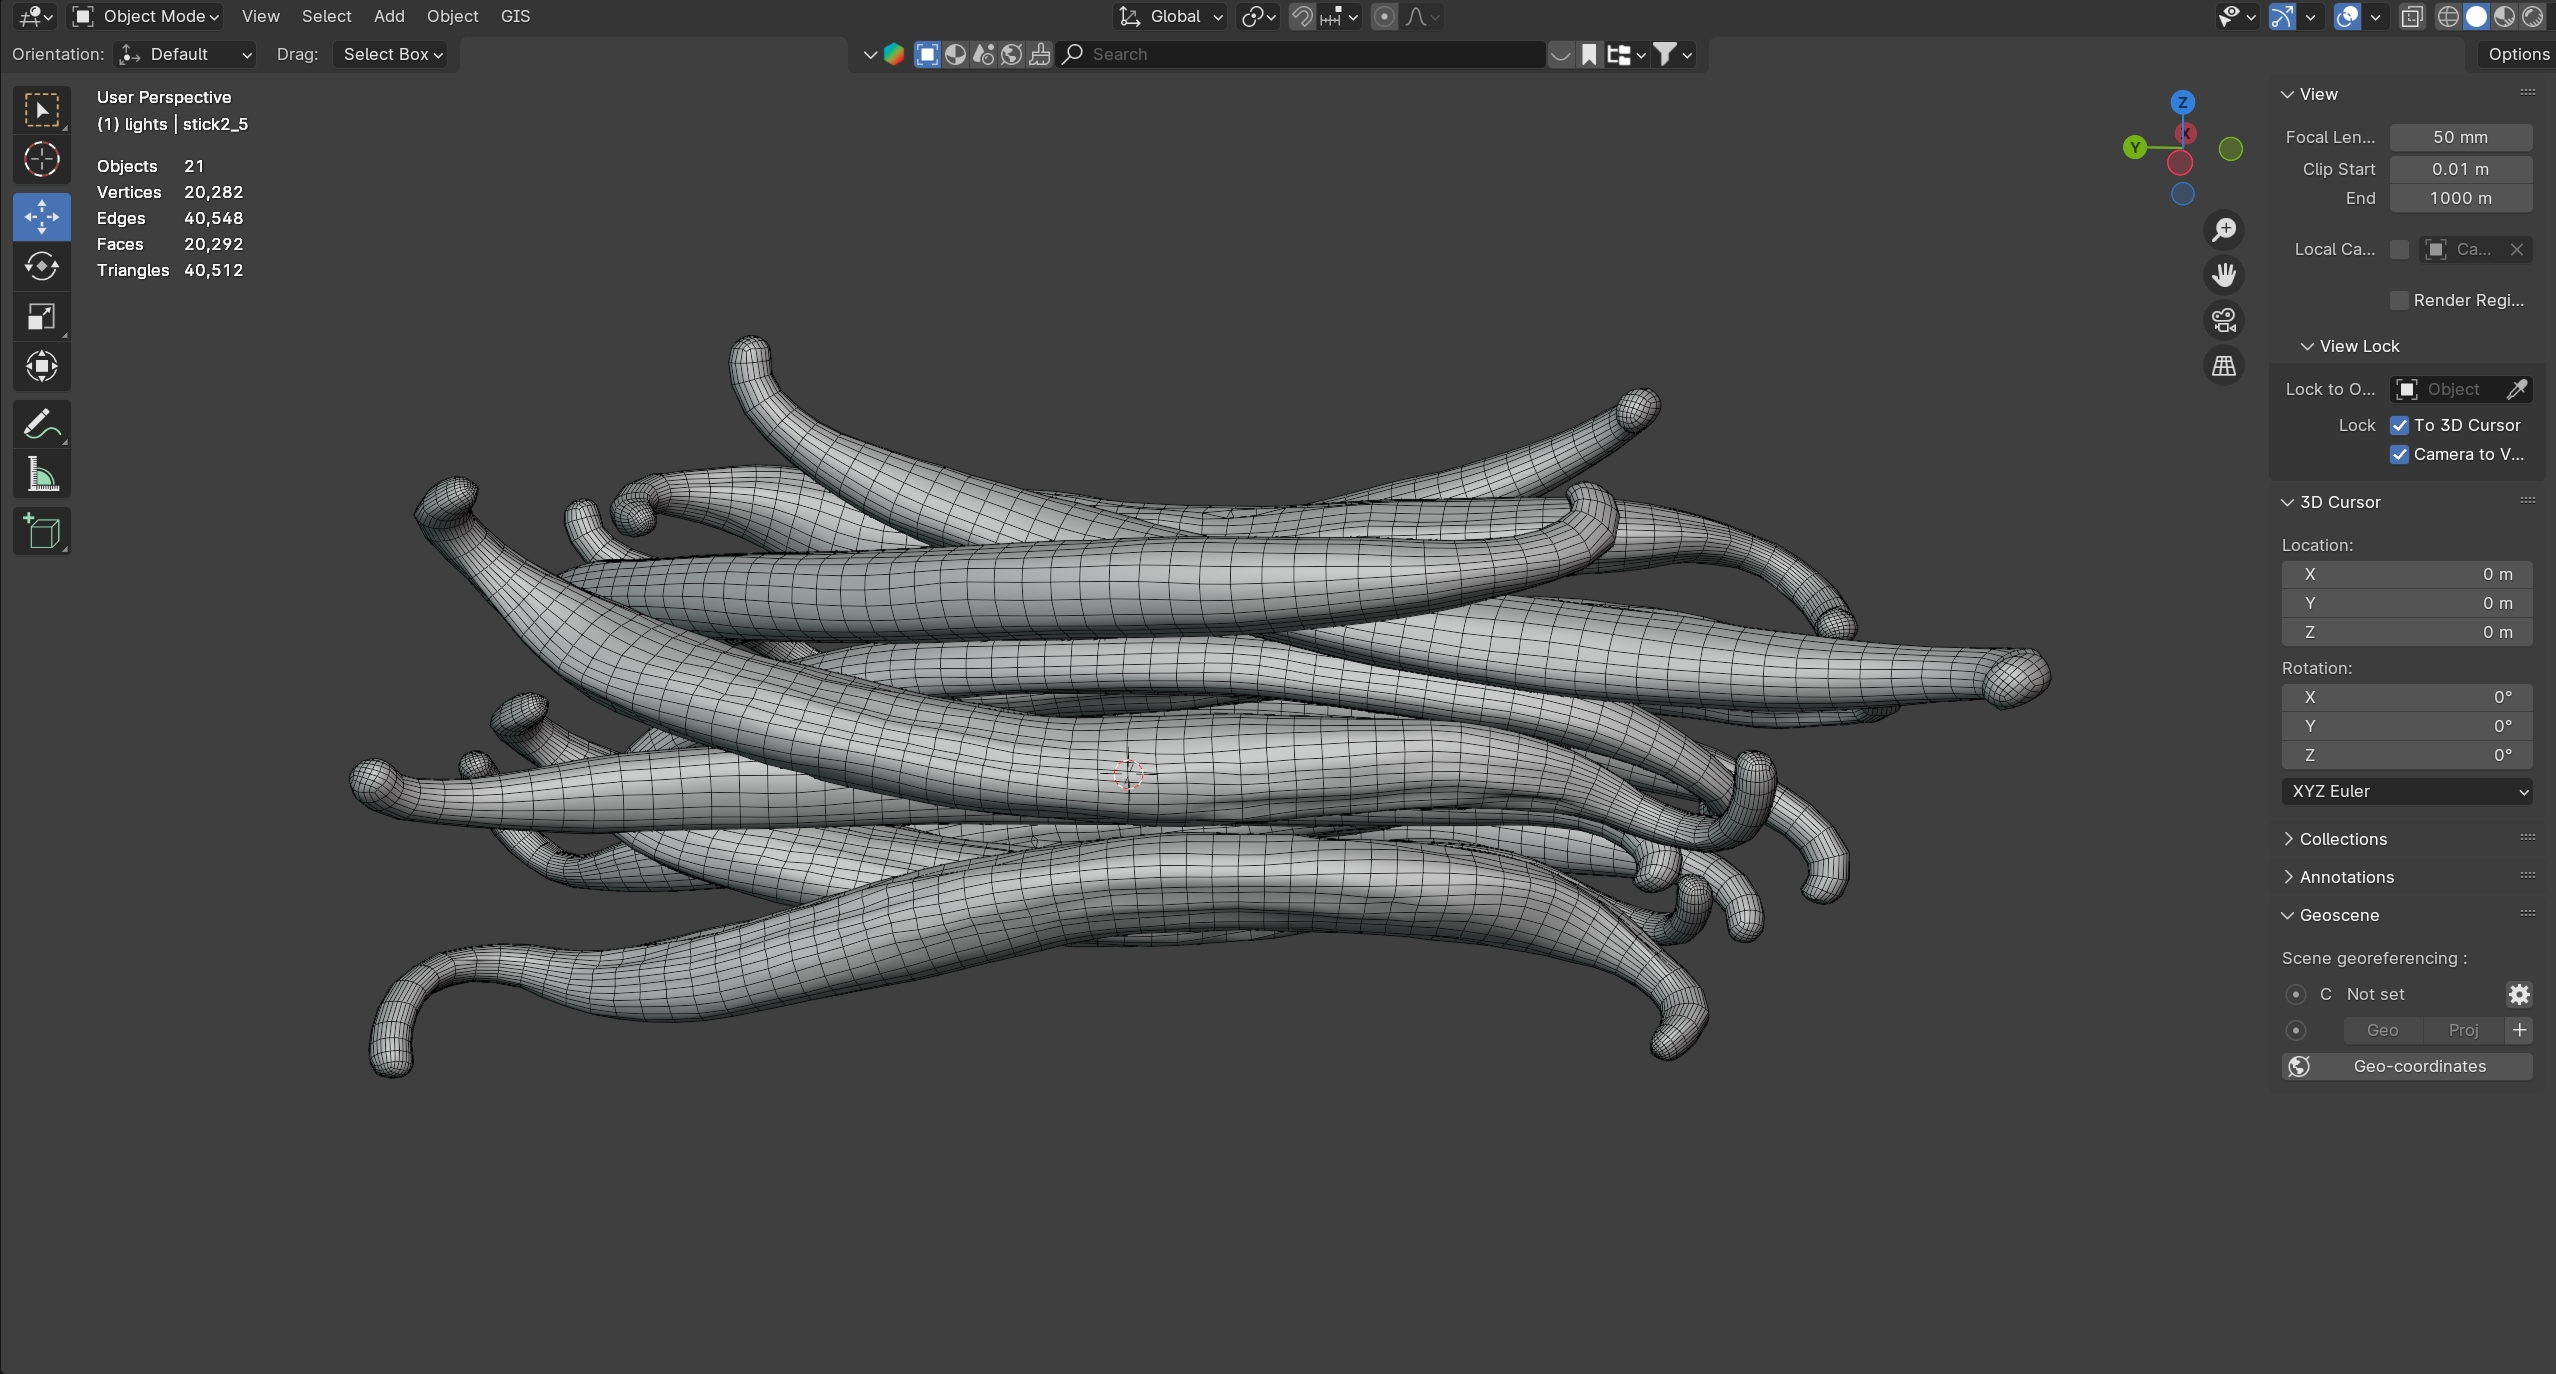Click the Focal Length 50 mm field

click(2460, 137)
